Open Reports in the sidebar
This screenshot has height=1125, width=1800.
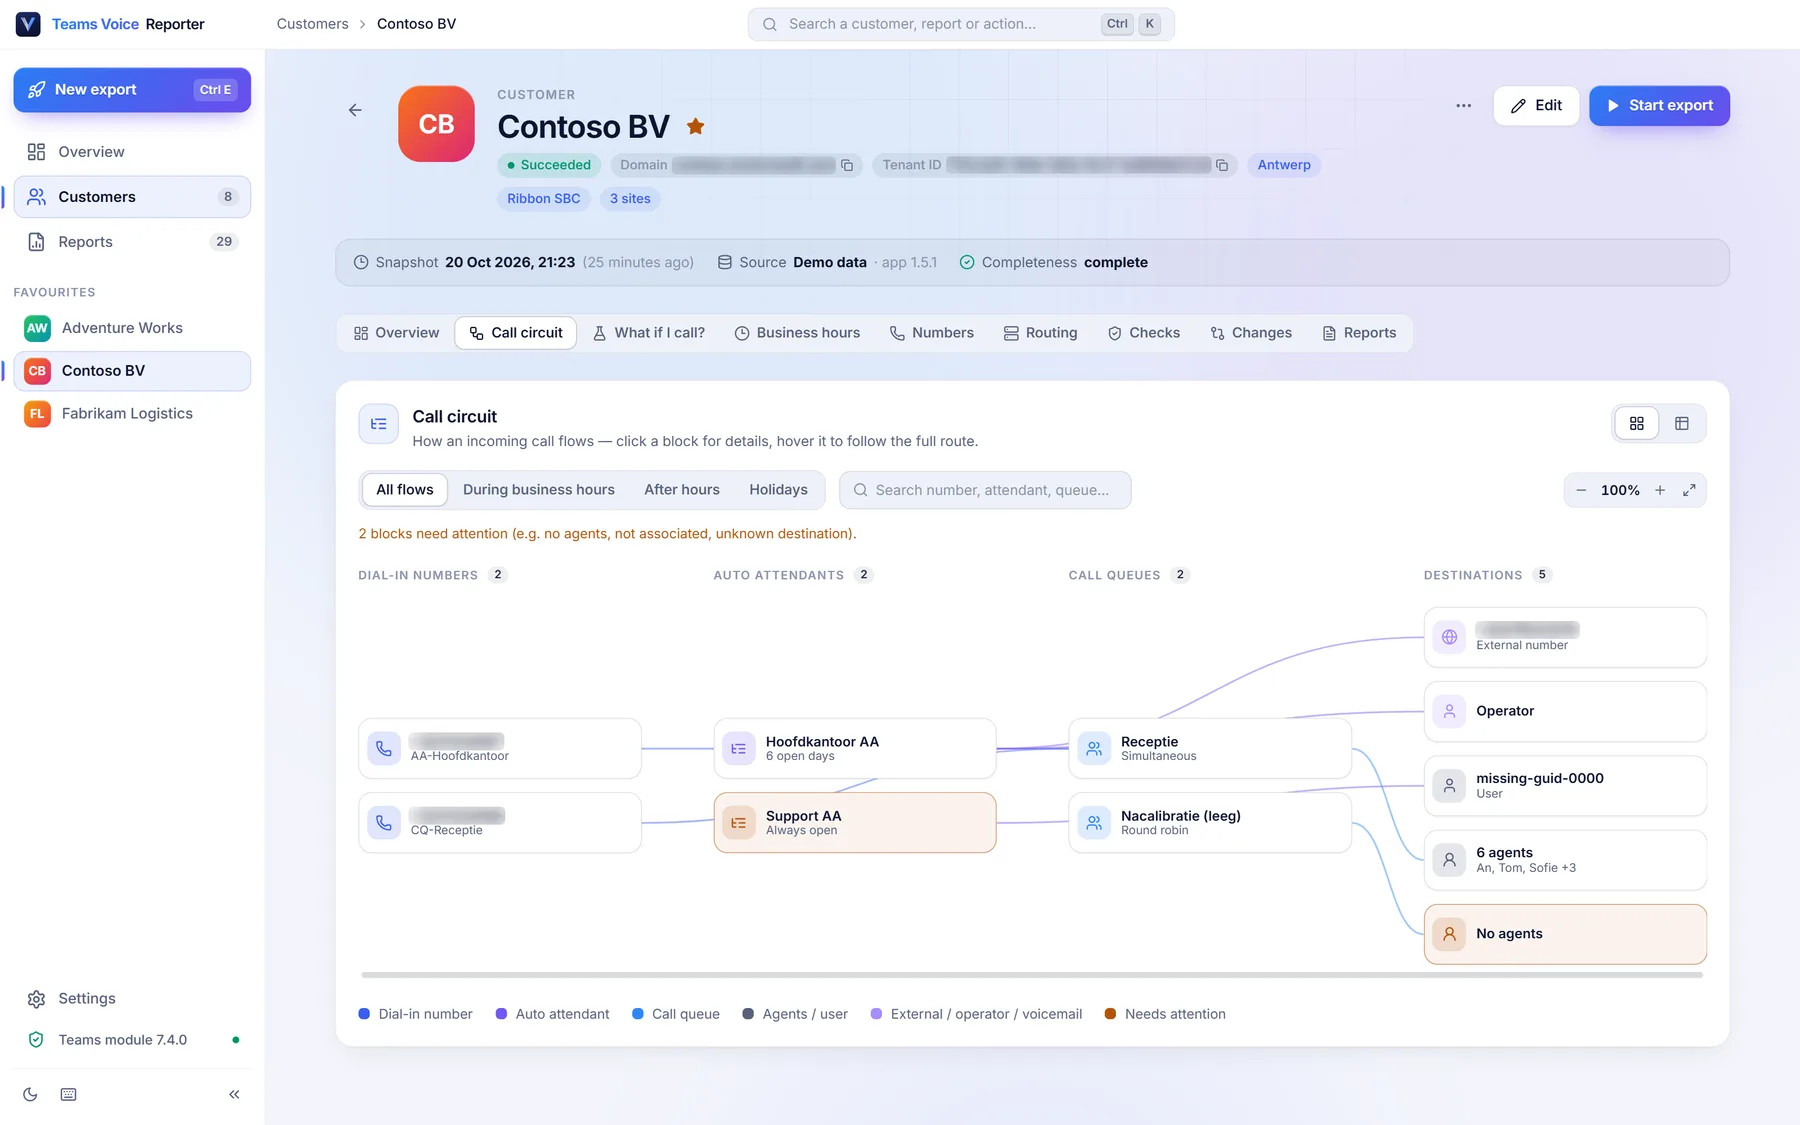point(132,242)
